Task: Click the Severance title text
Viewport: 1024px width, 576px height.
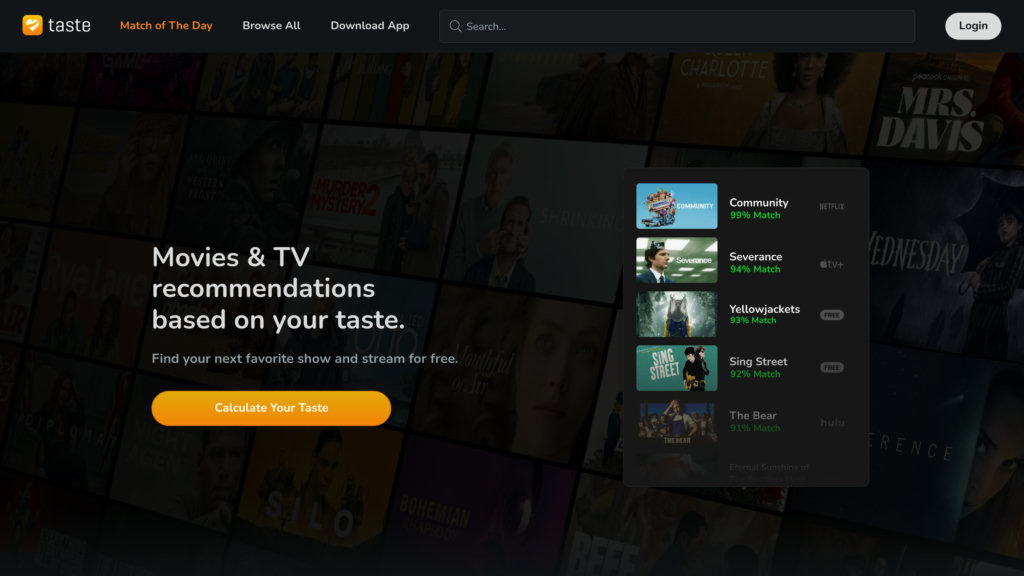Action: (x=755, y=257)
